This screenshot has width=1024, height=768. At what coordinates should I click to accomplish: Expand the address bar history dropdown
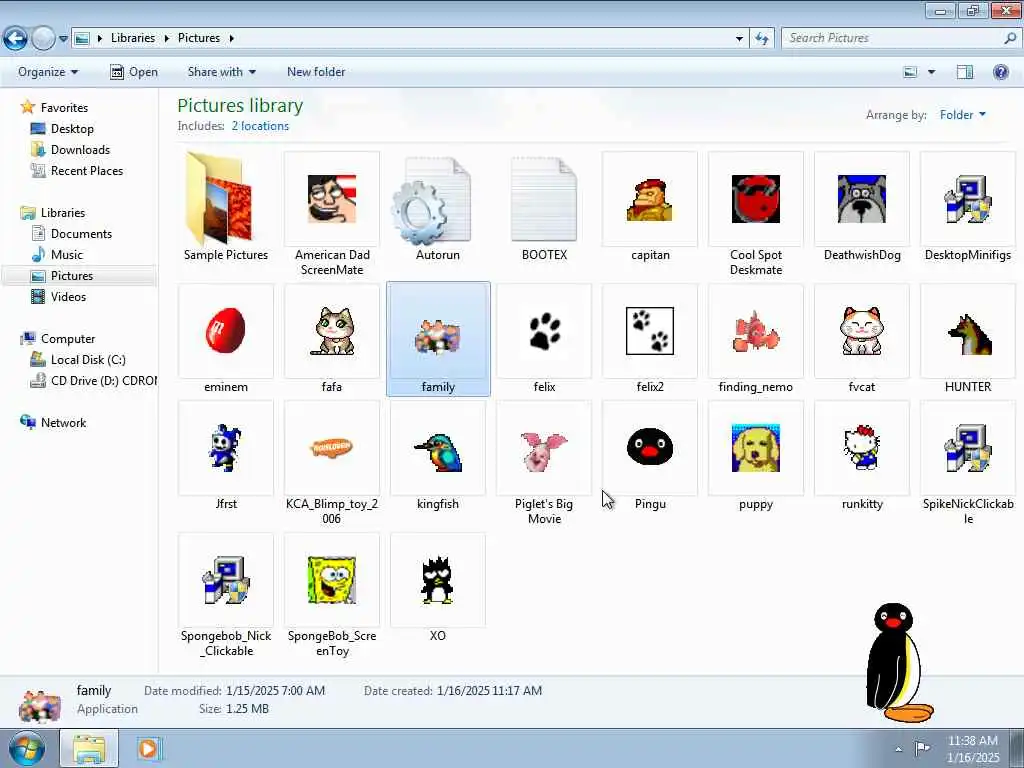click(739, 39)
